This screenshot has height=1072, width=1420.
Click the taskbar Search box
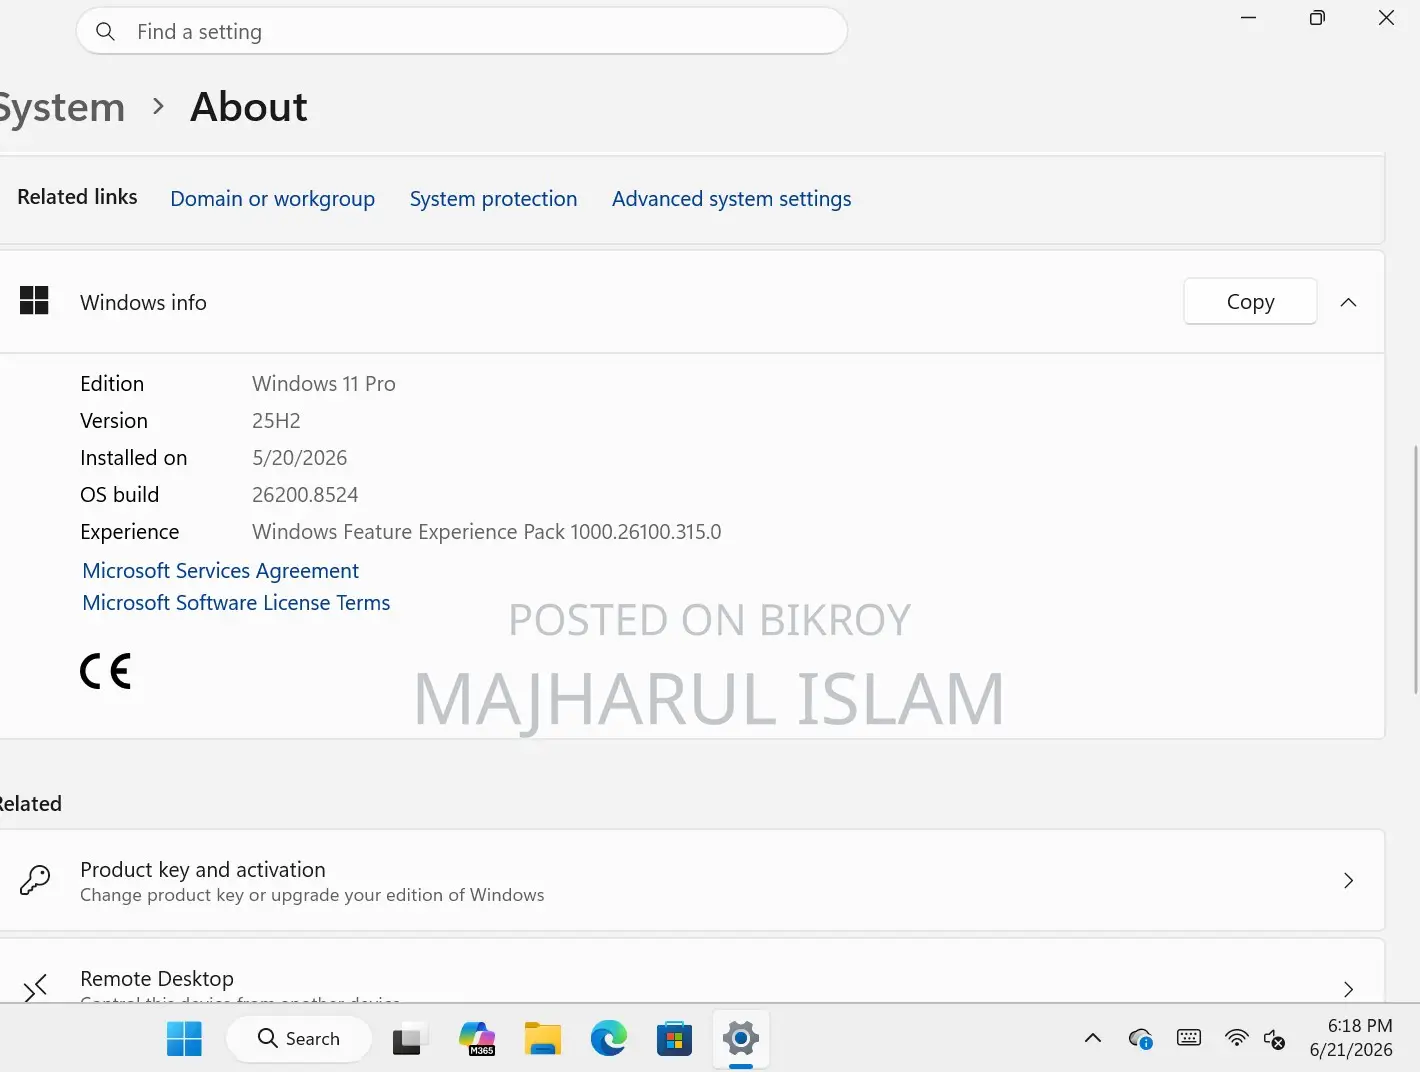299,1039
